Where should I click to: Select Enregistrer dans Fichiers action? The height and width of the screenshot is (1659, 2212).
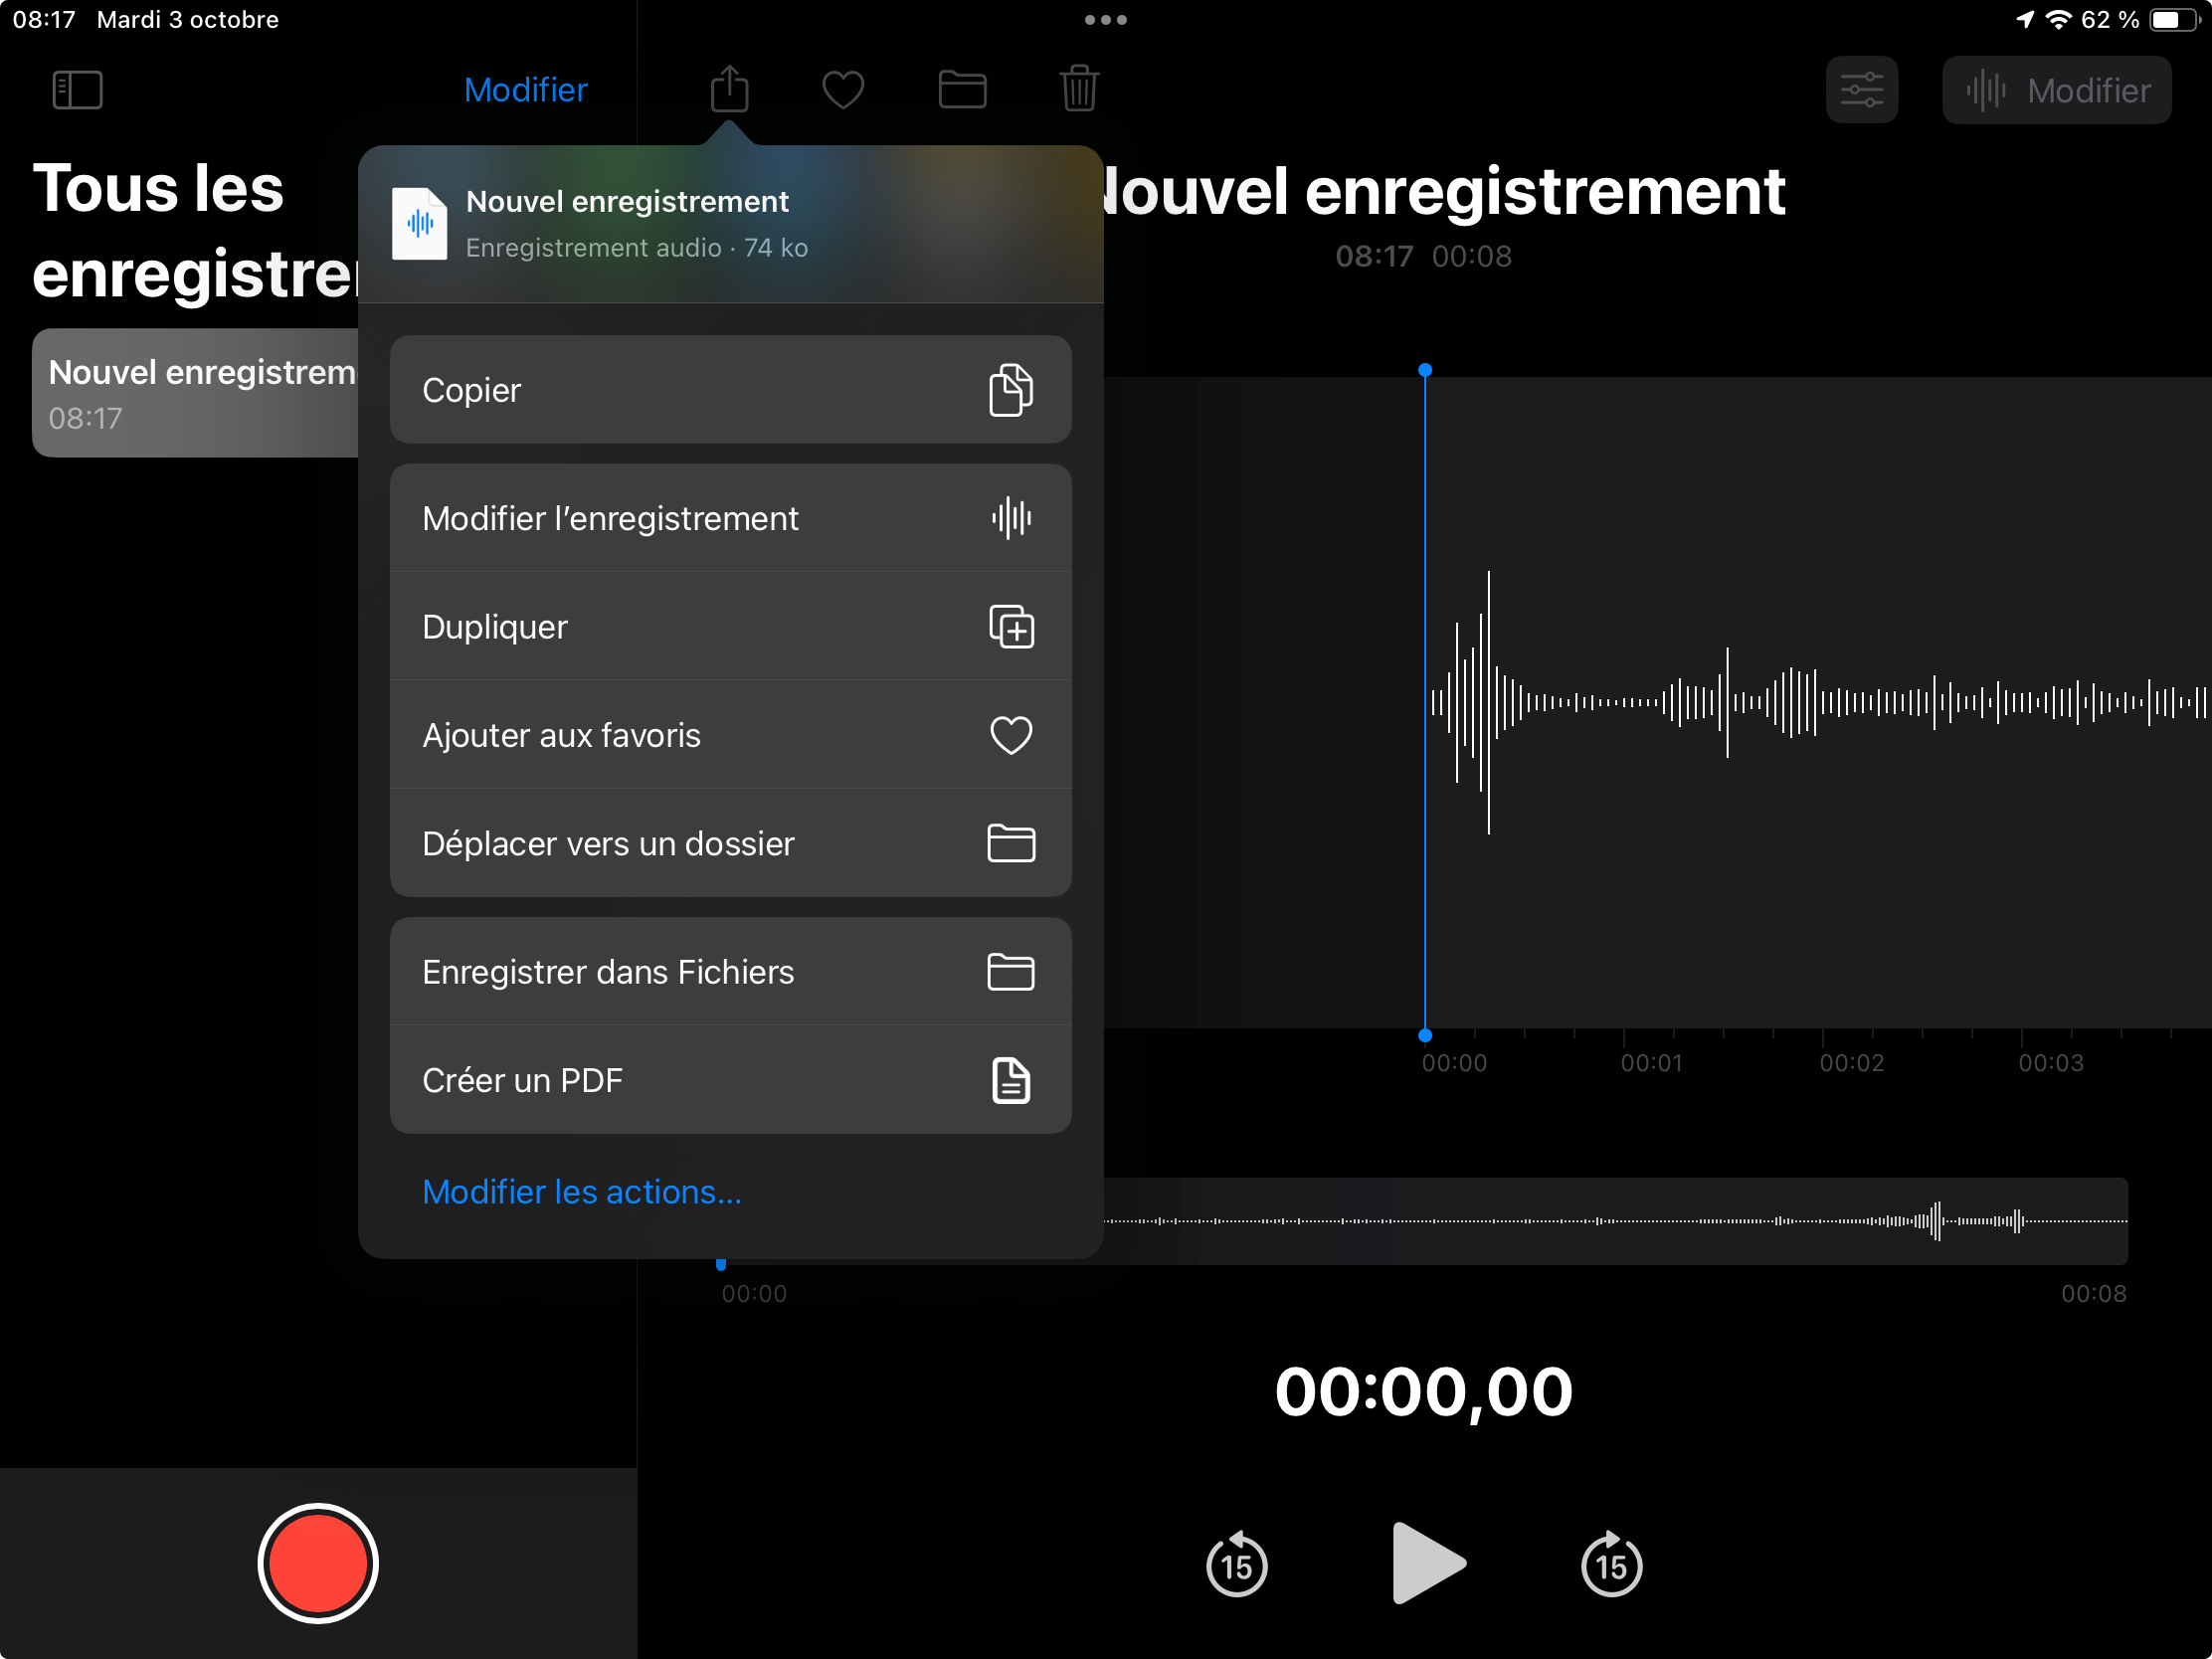tap(730, 971)
